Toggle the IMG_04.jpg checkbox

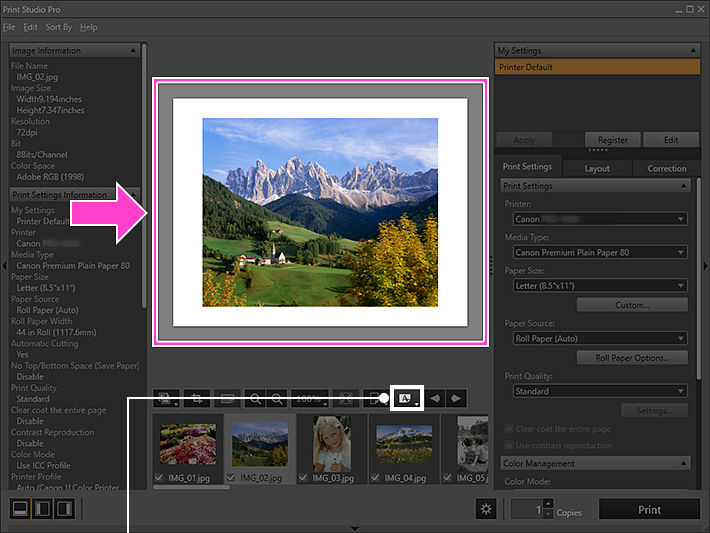point(376,478)
